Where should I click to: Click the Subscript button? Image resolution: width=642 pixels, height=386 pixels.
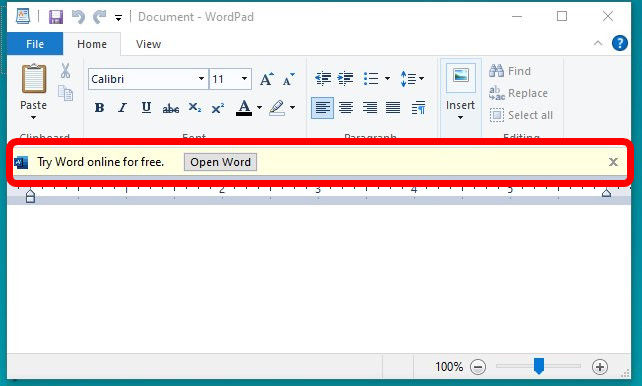(194, 108)
